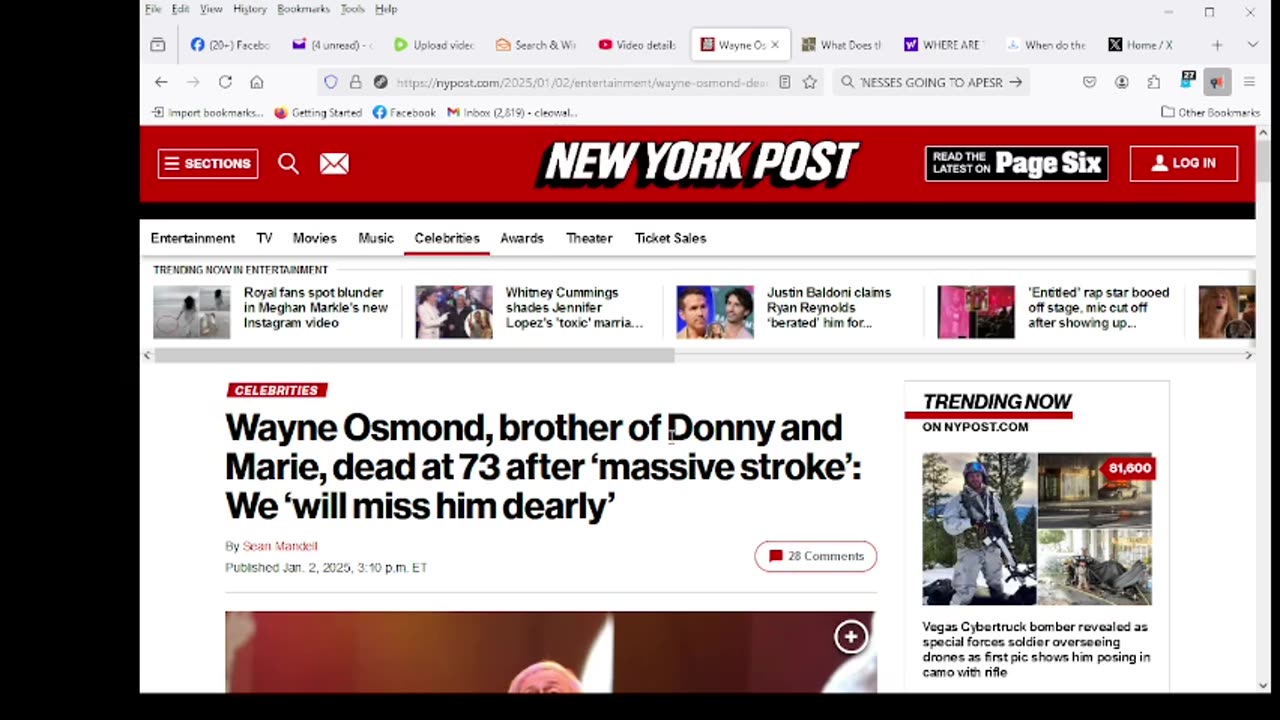
Task: Switch to the 'What Does th' tab
Action: (x=842, y=45)
